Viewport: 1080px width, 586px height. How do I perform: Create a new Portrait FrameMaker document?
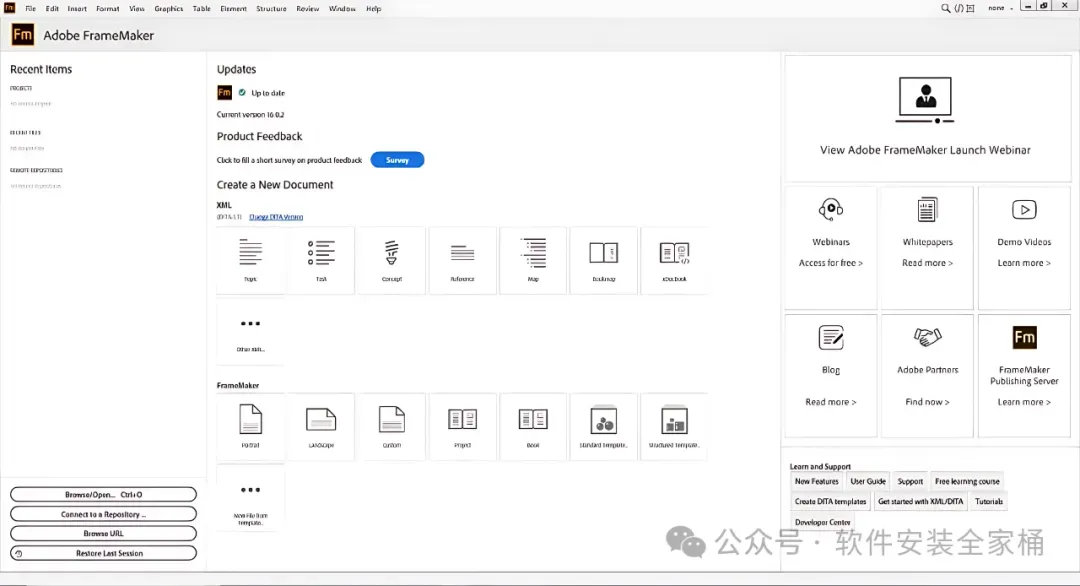[250, 427]
